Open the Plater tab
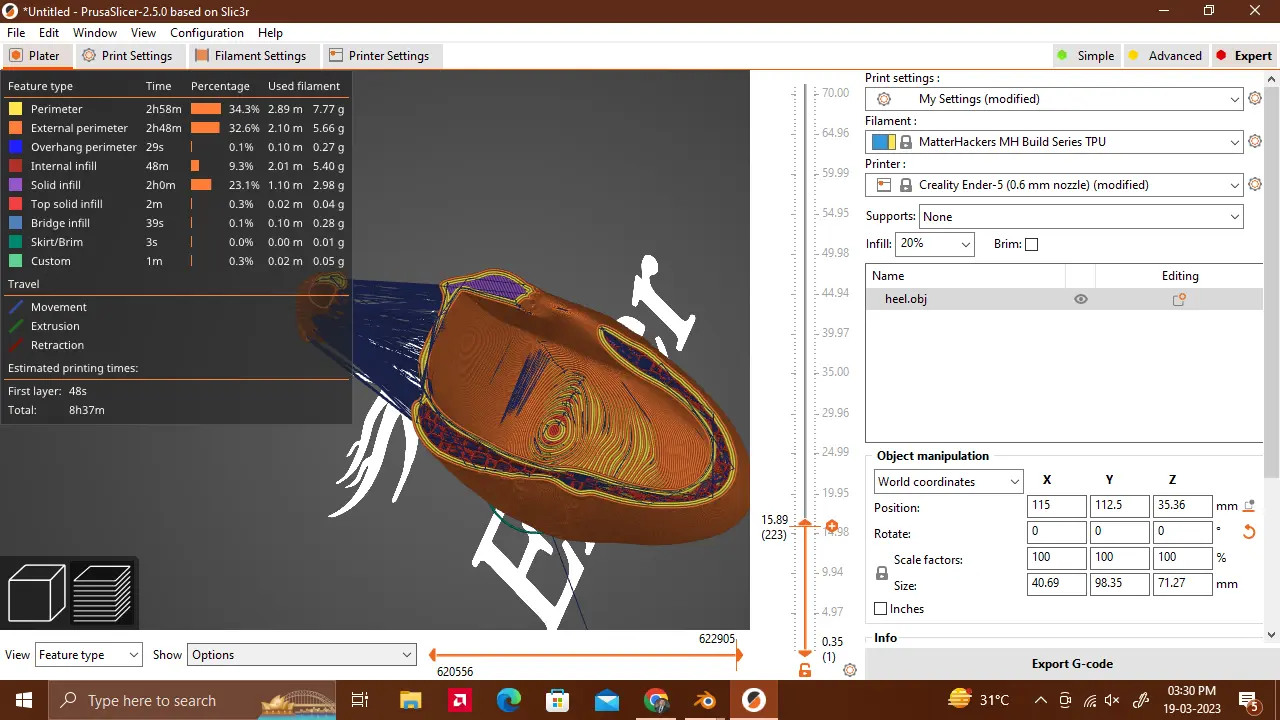The height and width of the screenshot is (720, 1280). (x=35, y=56)
